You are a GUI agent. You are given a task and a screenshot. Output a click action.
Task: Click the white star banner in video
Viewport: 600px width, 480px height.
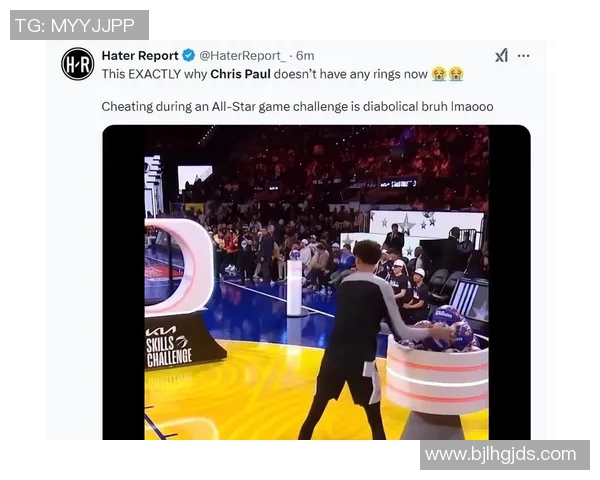(426, 223)
